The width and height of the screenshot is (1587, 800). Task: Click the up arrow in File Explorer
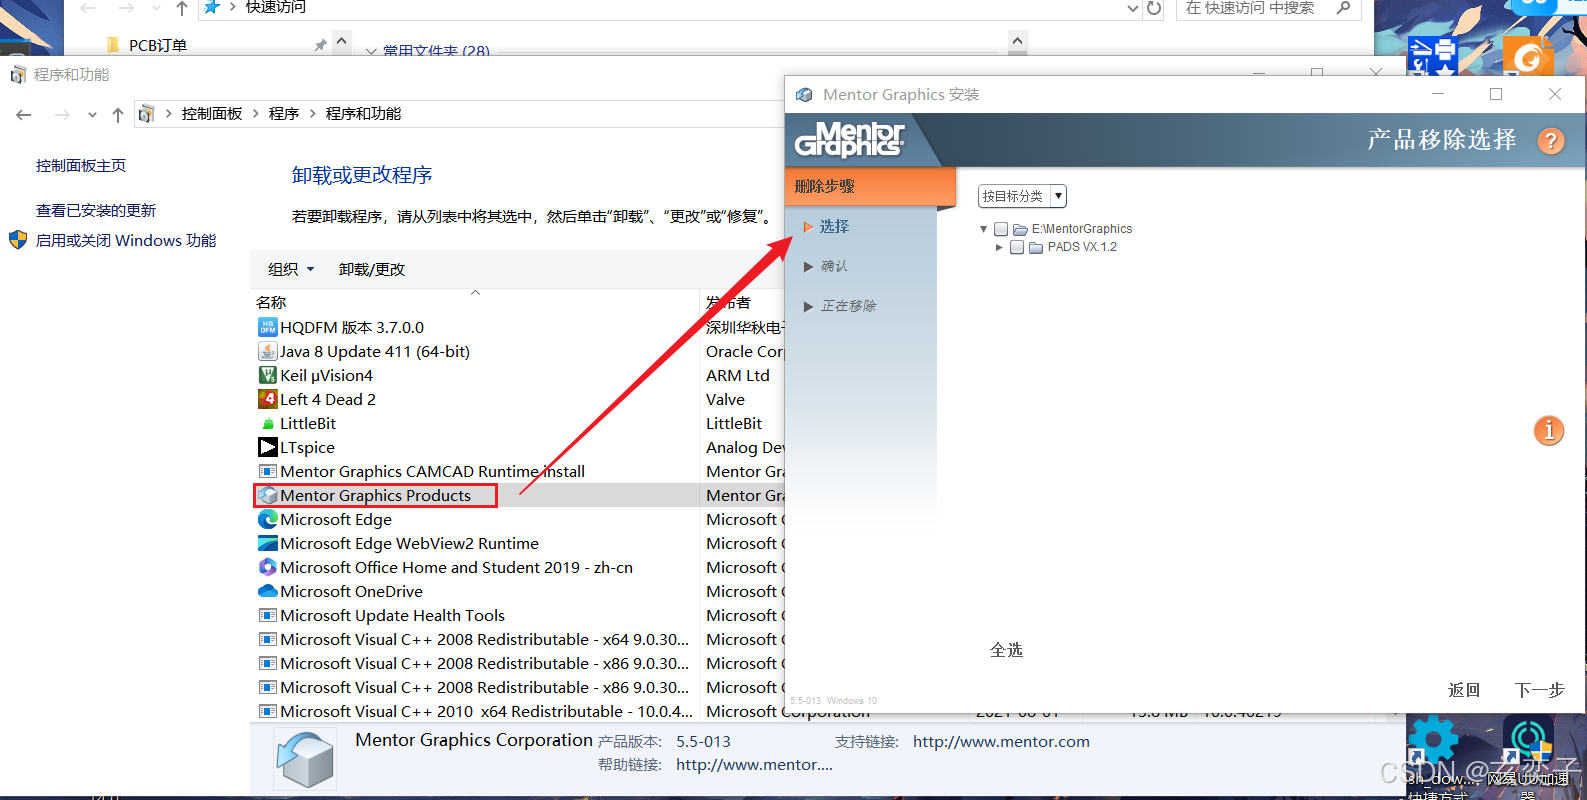coord(181,8)
